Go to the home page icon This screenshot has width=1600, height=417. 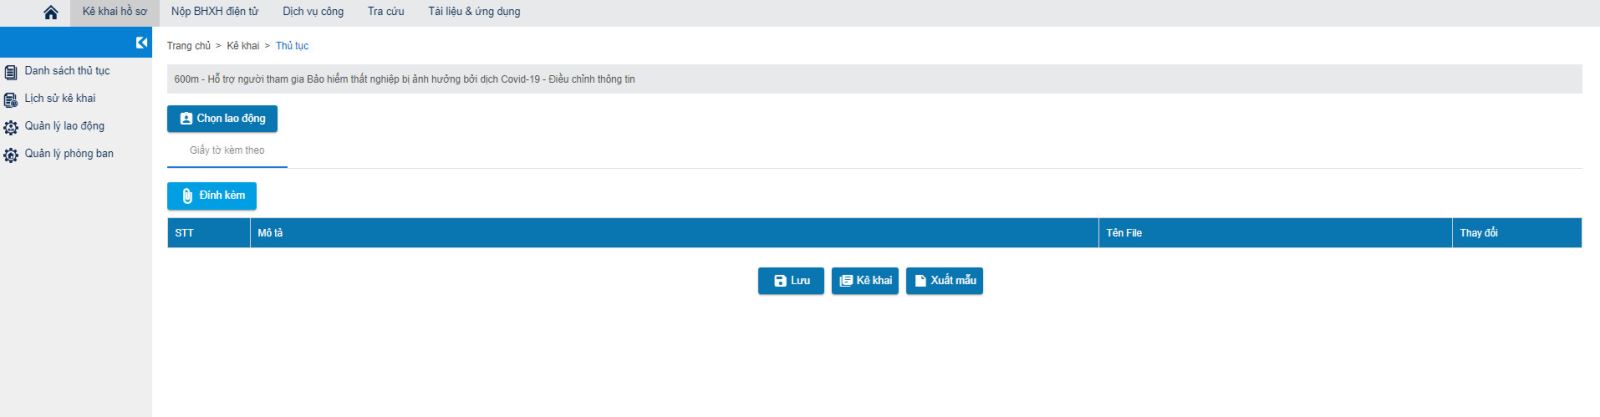(x=51, y=12)
